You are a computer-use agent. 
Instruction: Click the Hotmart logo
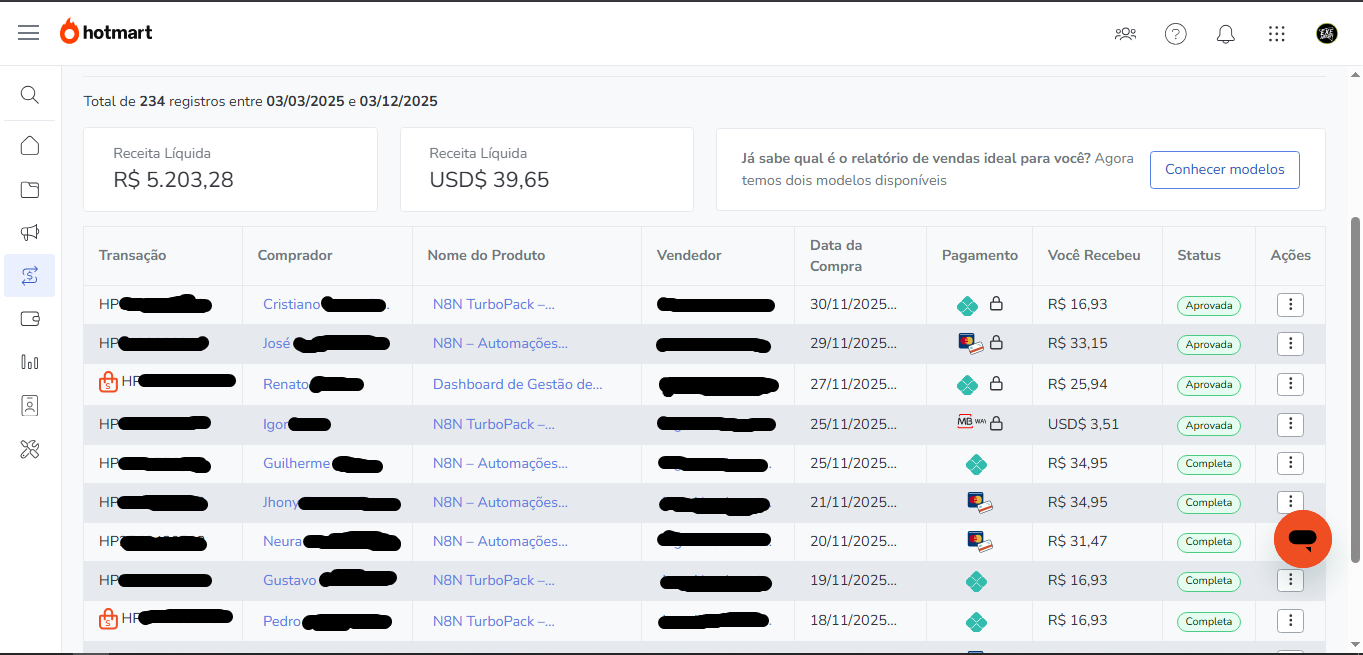pos(106,32)
